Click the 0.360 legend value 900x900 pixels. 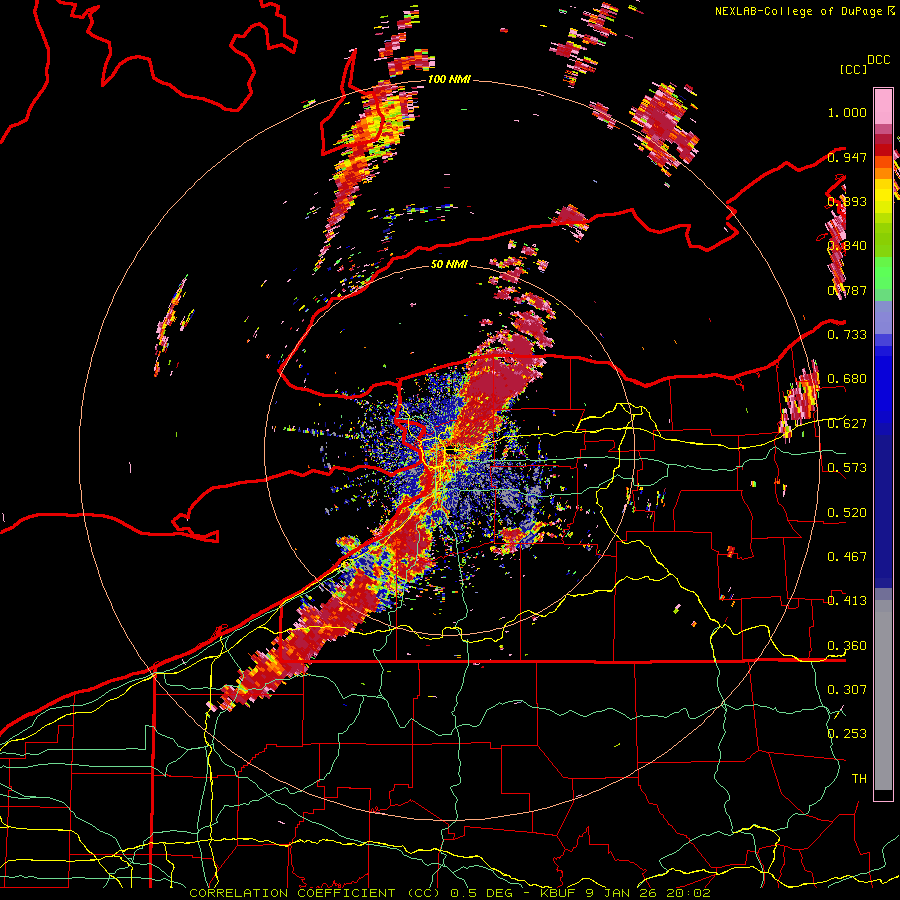[x=847, y=646]
